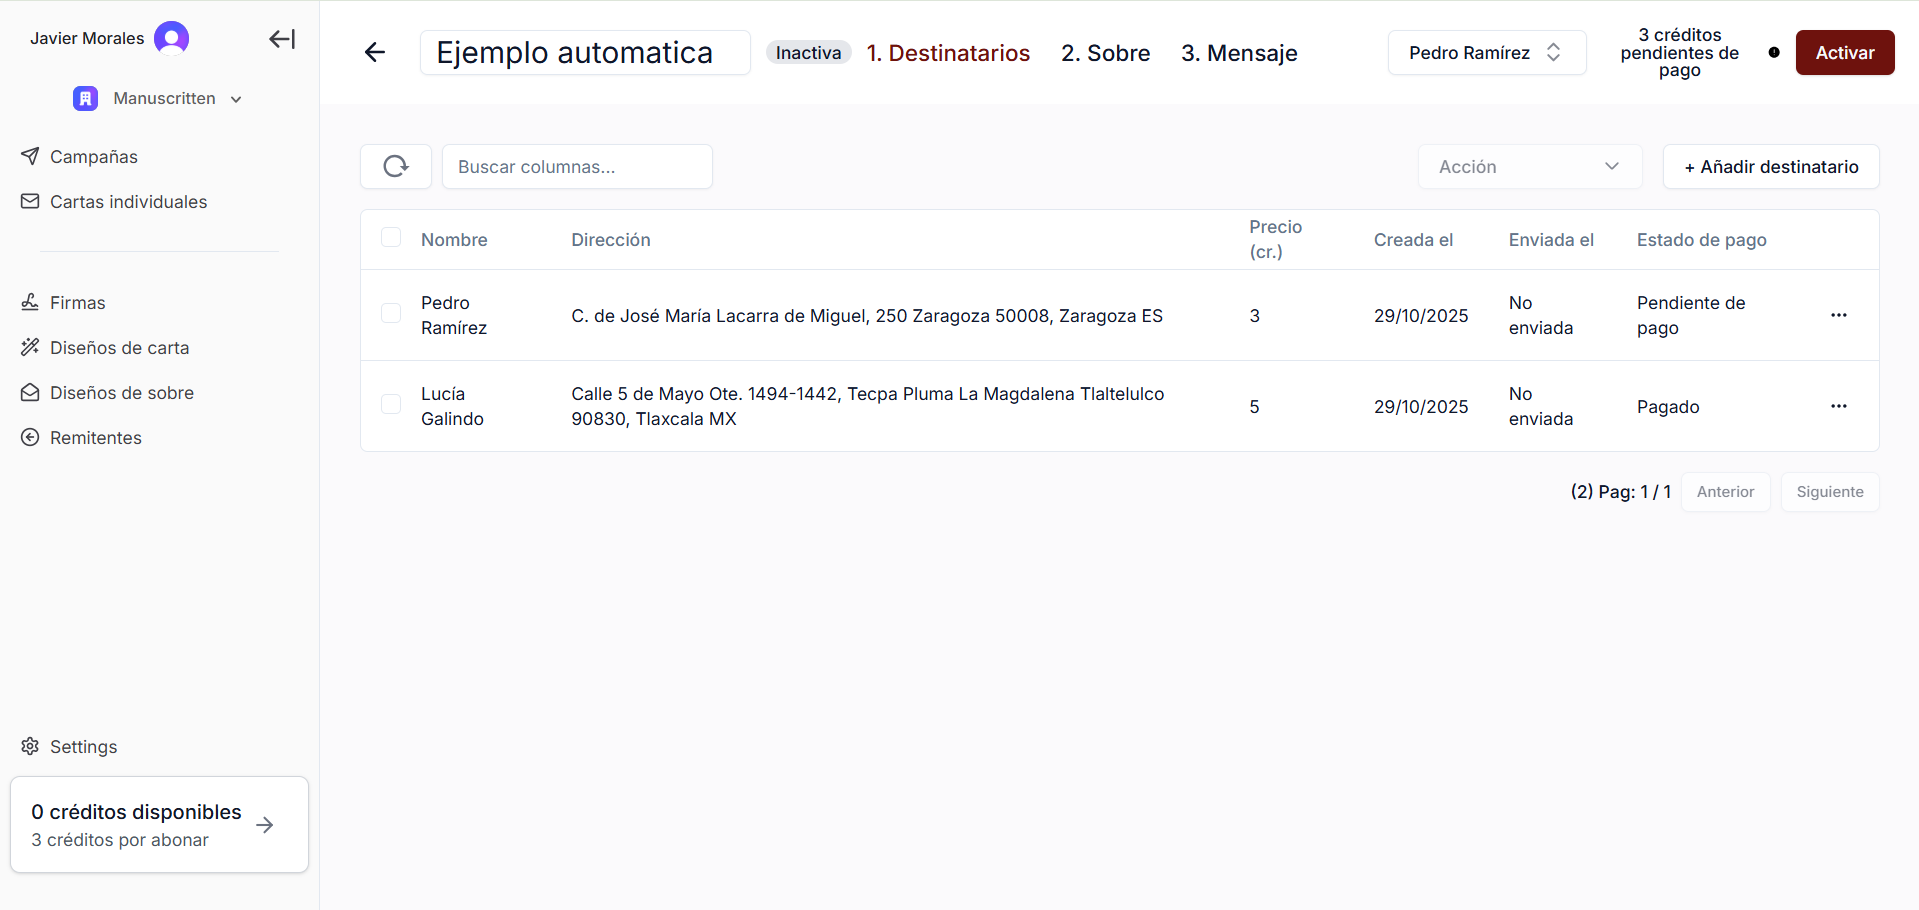The width and height of the screenshot is (1919, 910).
Task: Toggle the select-all checkbox in table header
Action: click(x=391, y=237)
